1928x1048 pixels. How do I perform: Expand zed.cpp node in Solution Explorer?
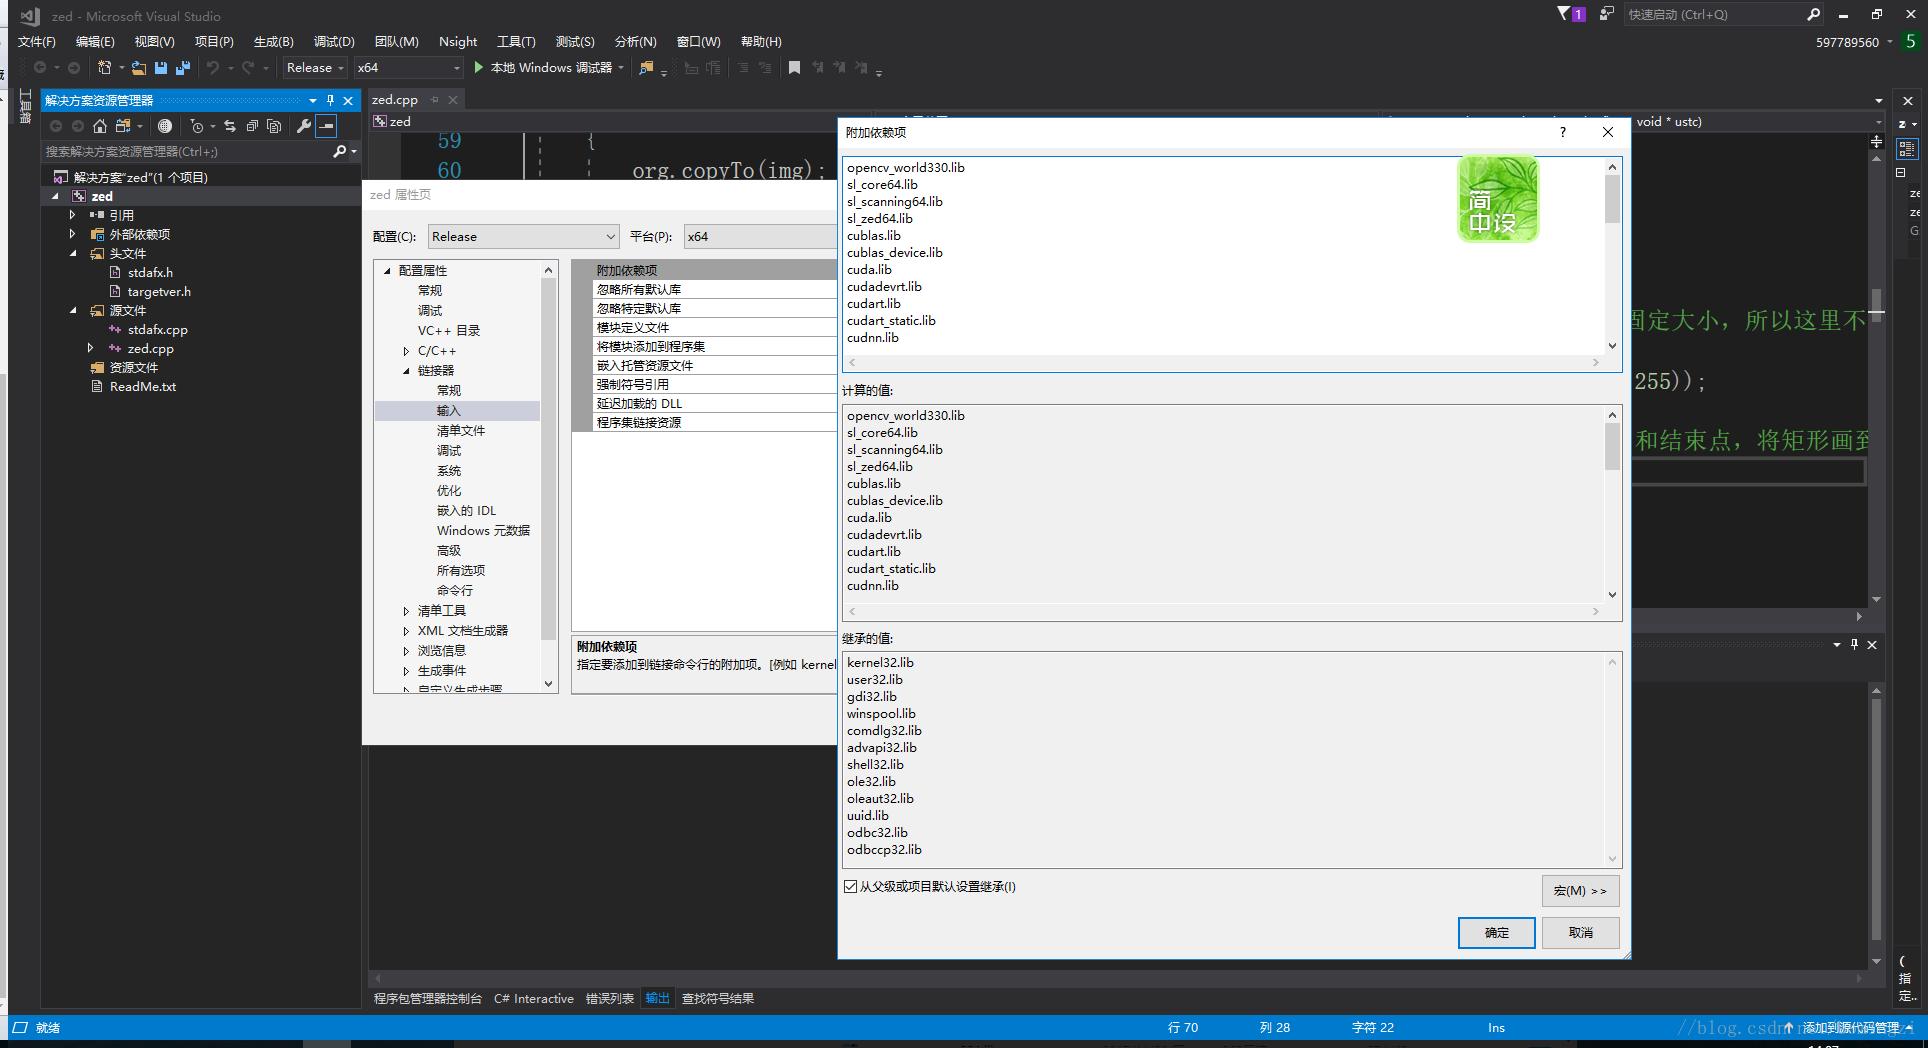pyautogui.click(x=91, y=349)
